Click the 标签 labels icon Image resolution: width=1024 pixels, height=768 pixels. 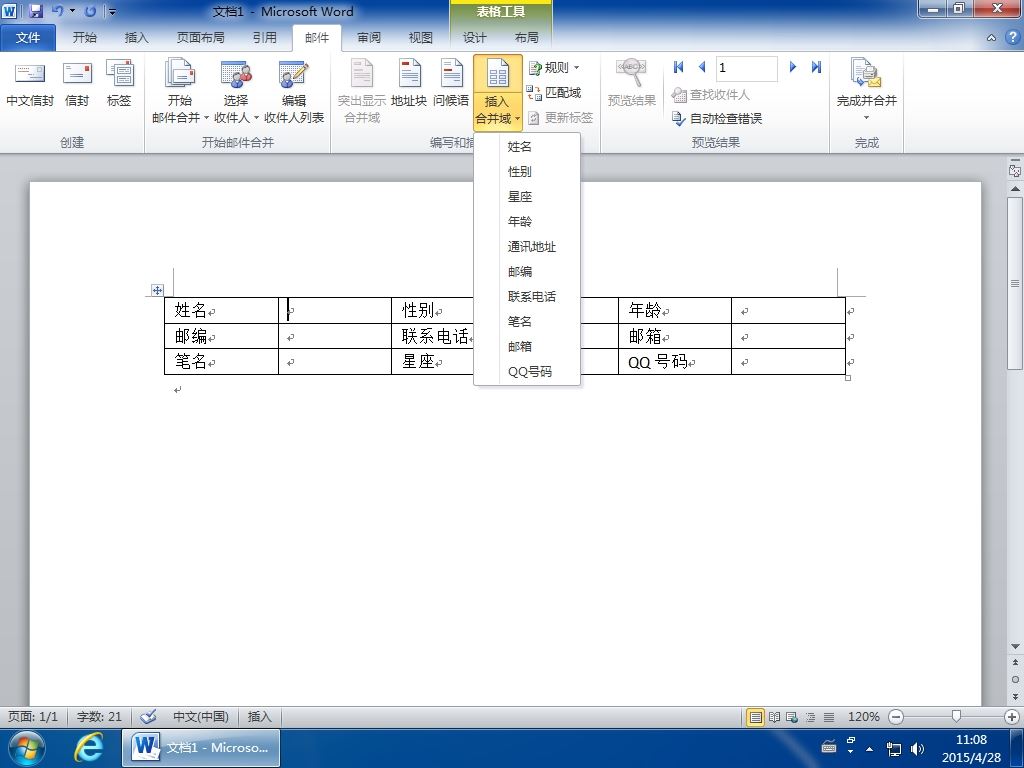(120, 73)
